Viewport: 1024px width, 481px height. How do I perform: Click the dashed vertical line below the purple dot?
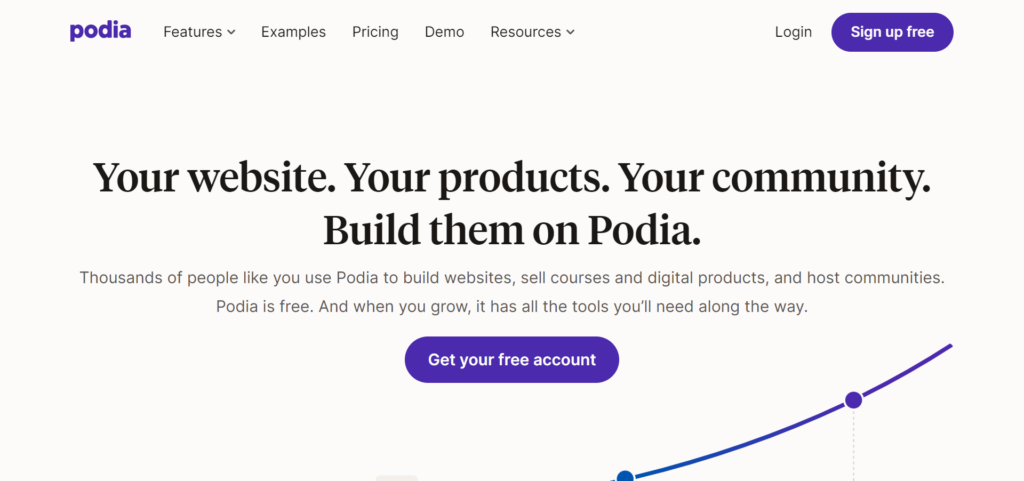coord(853,445)
